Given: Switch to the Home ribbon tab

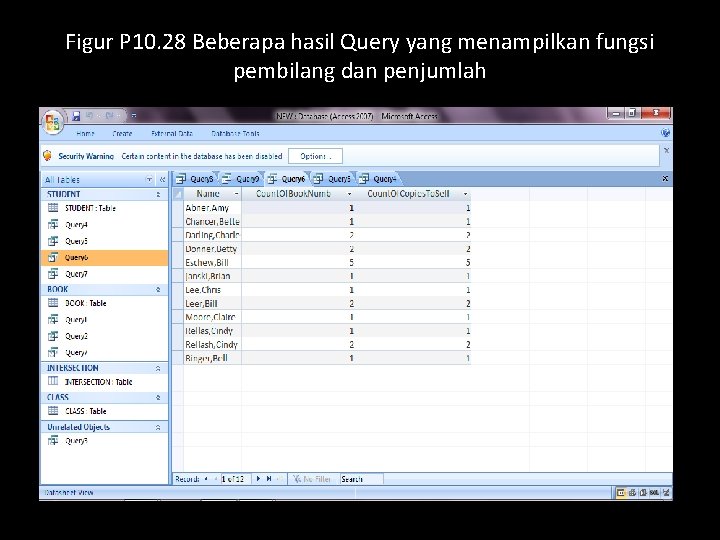Looking at the screenshot, I should point(85,134).
